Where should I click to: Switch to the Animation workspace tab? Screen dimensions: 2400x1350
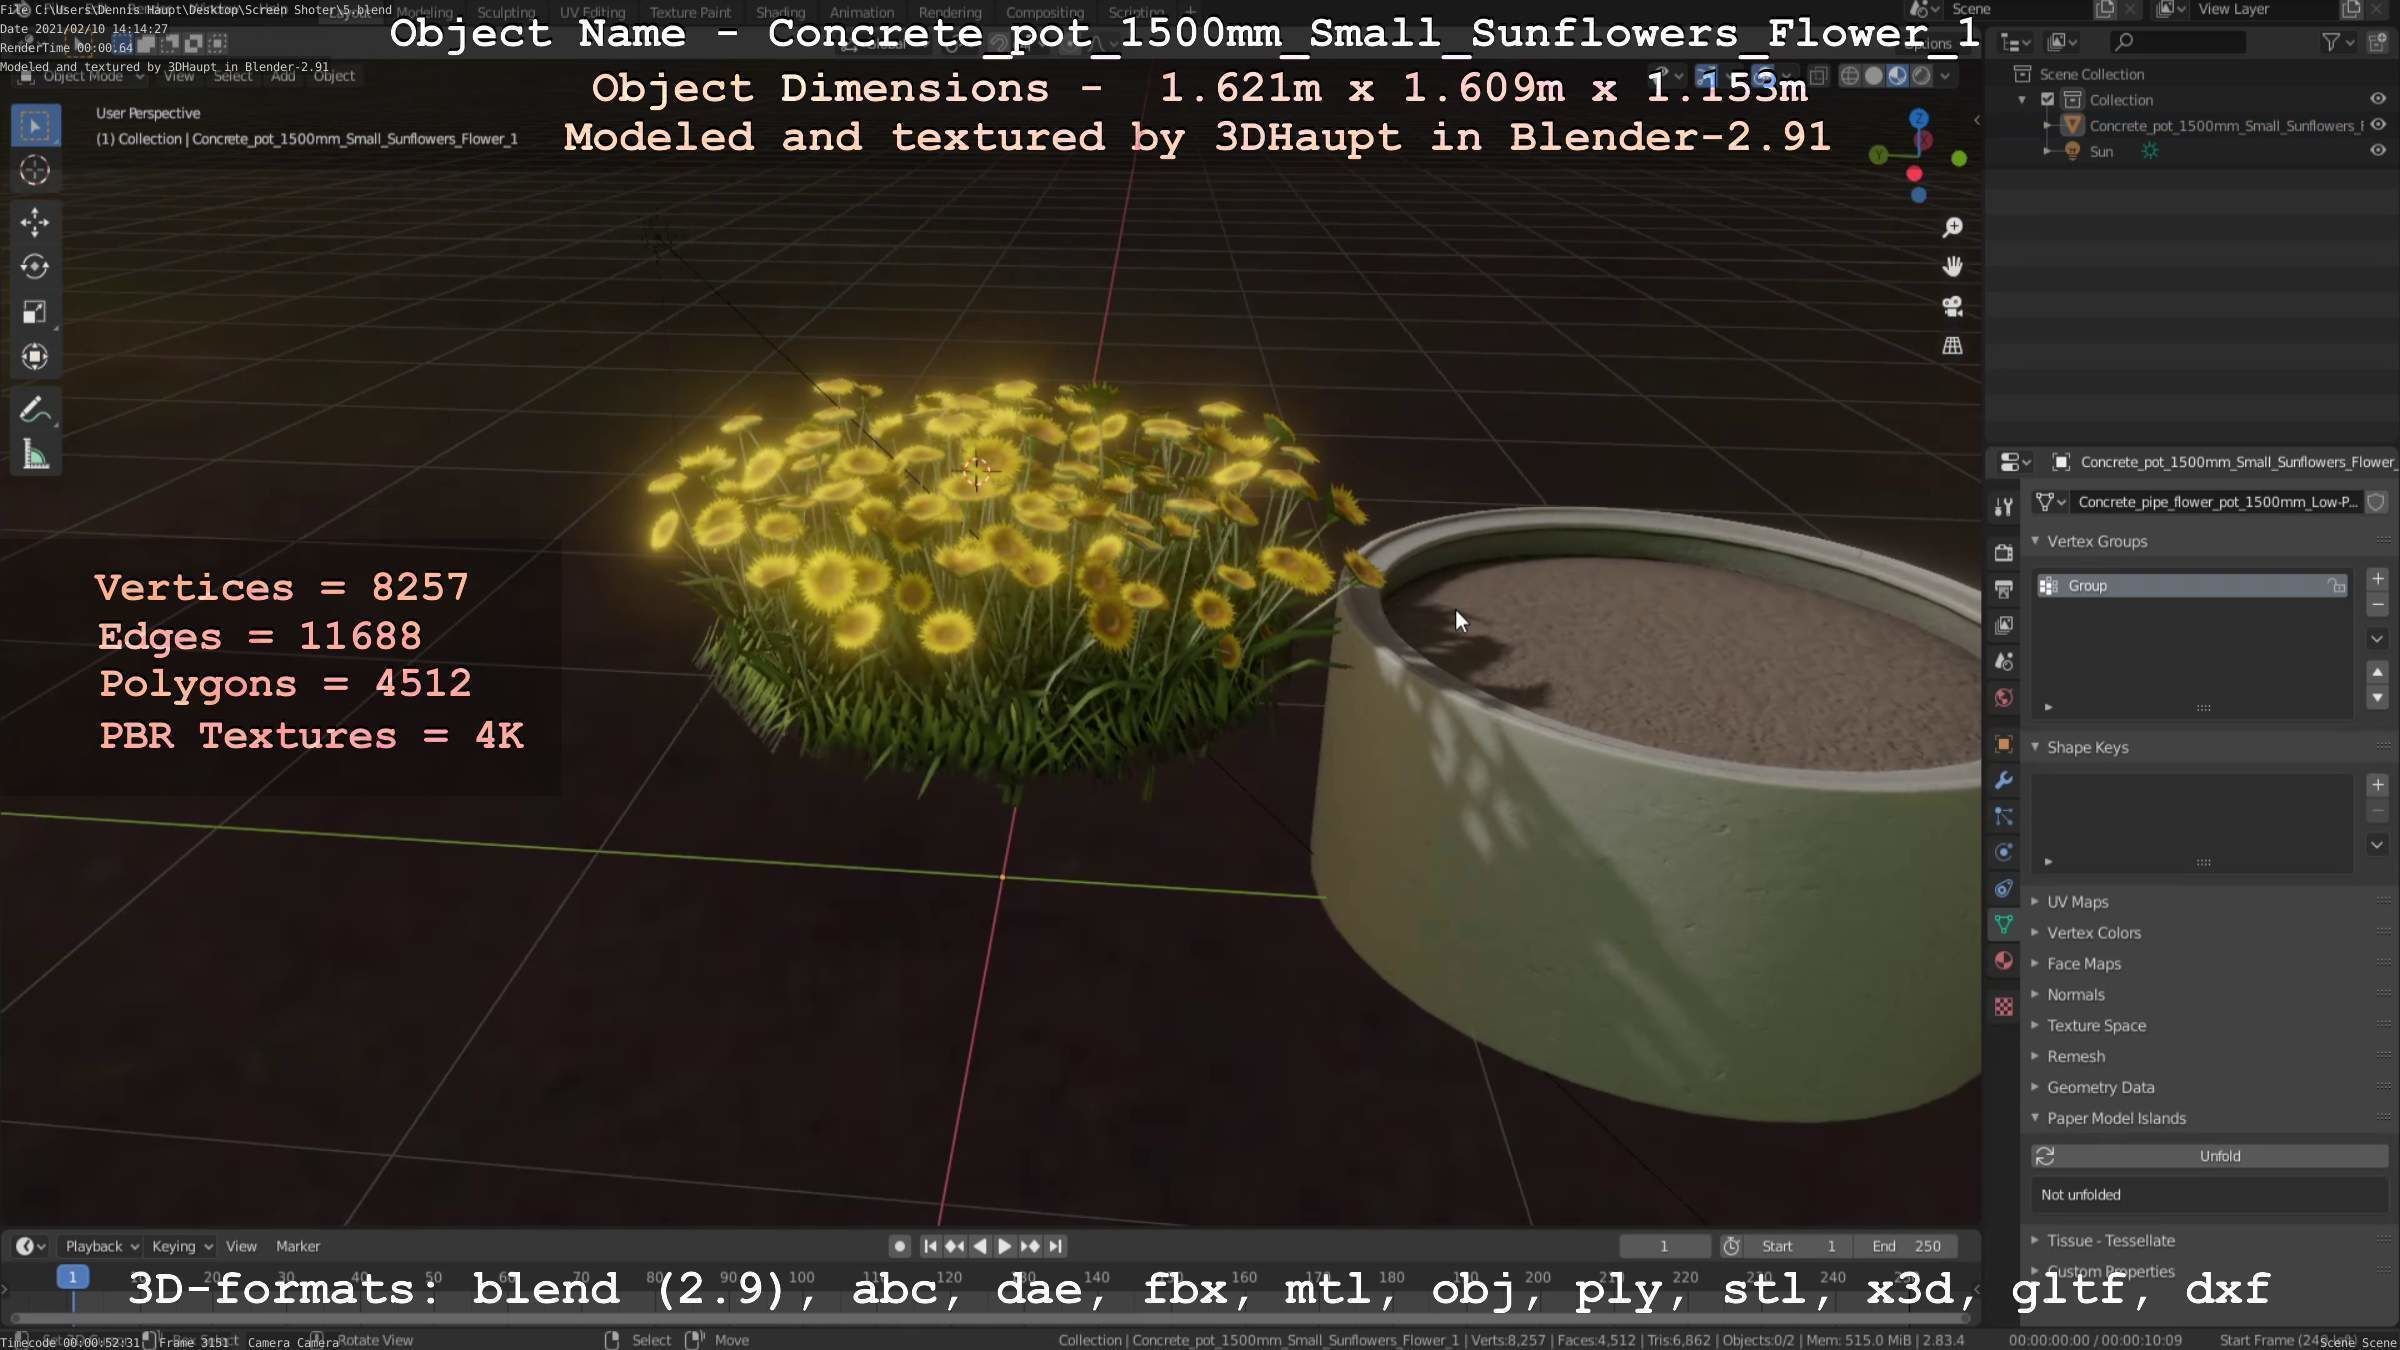[861, 12]
